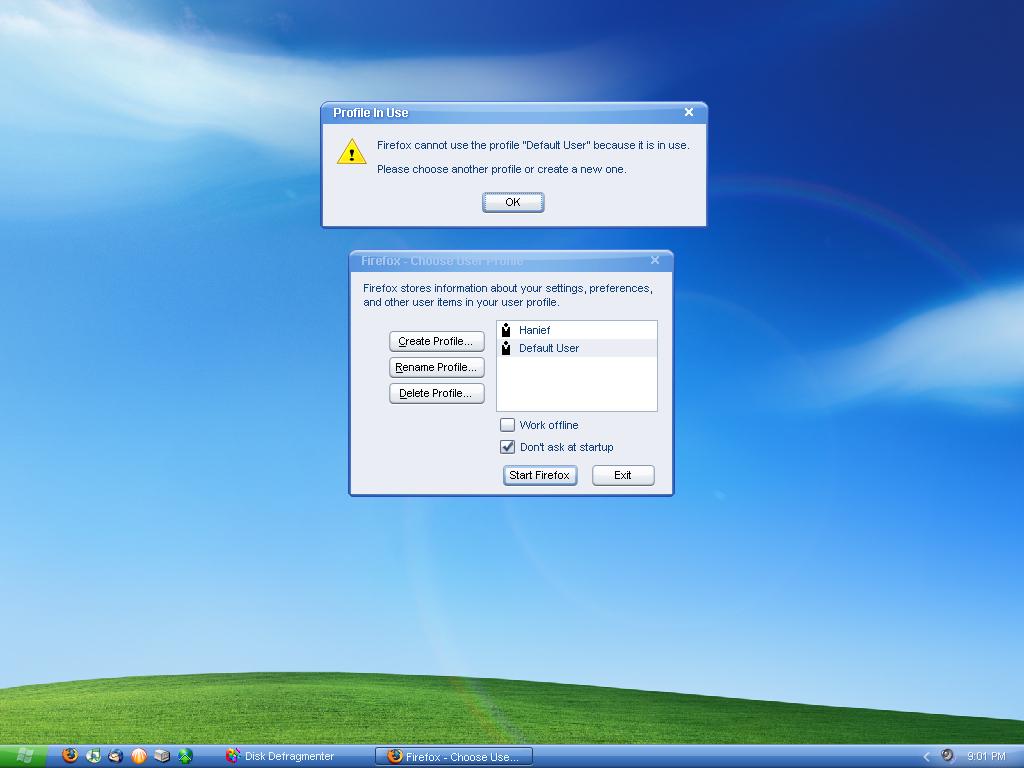This screenshot has height=768, width=1024.
Task: Click the music note quick launch icon
Action: click(93, 756)
